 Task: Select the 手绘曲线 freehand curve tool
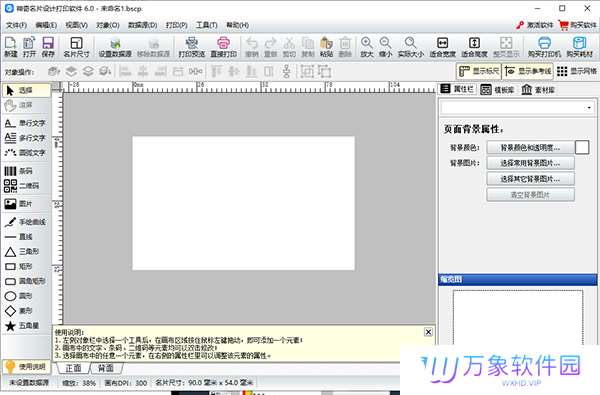pyautogui.click(x=26, y=222)
